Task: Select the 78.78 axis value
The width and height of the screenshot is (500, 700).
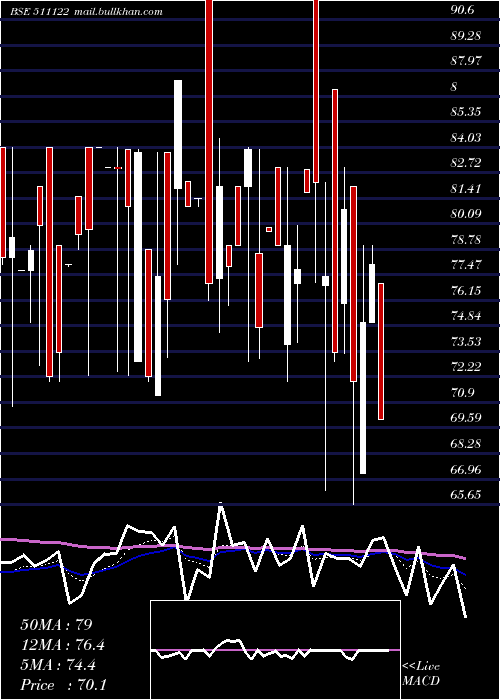Action: [466, 240]
